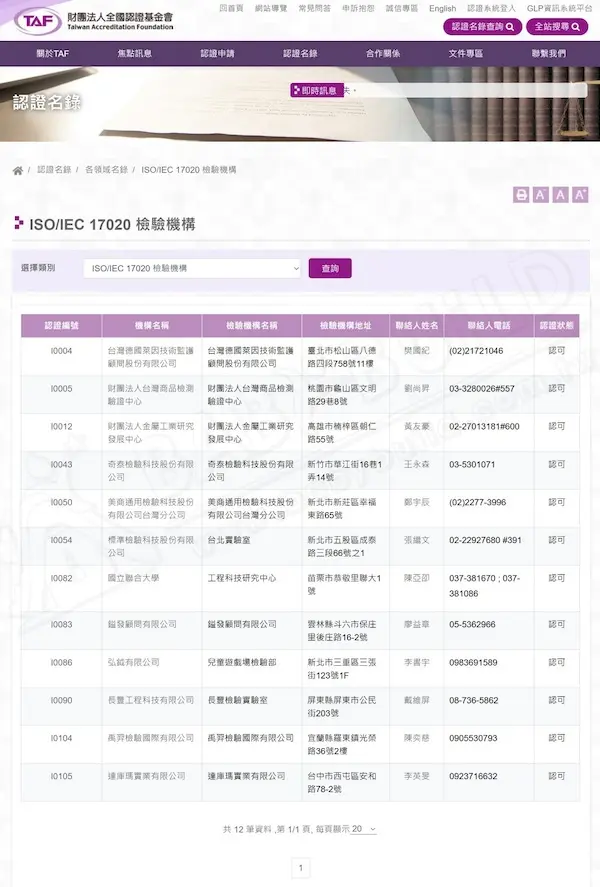Click the 工程科技研究中心 cell
Image resolution: width=600 pixels, height=887 pixels.
[242, 578]
